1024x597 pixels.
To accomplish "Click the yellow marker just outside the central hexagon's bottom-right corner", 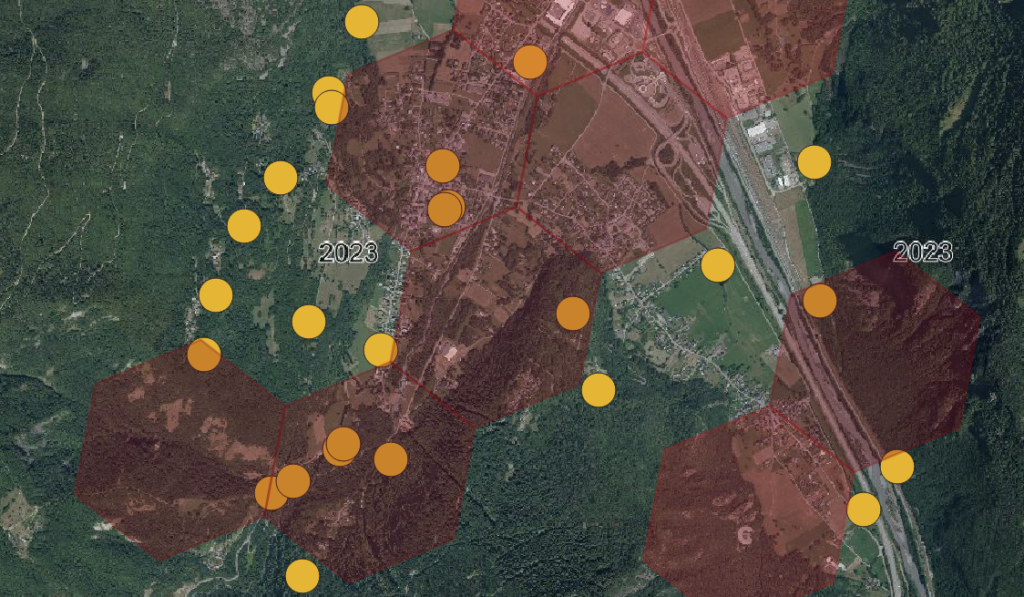I will [x=598, y=390].
